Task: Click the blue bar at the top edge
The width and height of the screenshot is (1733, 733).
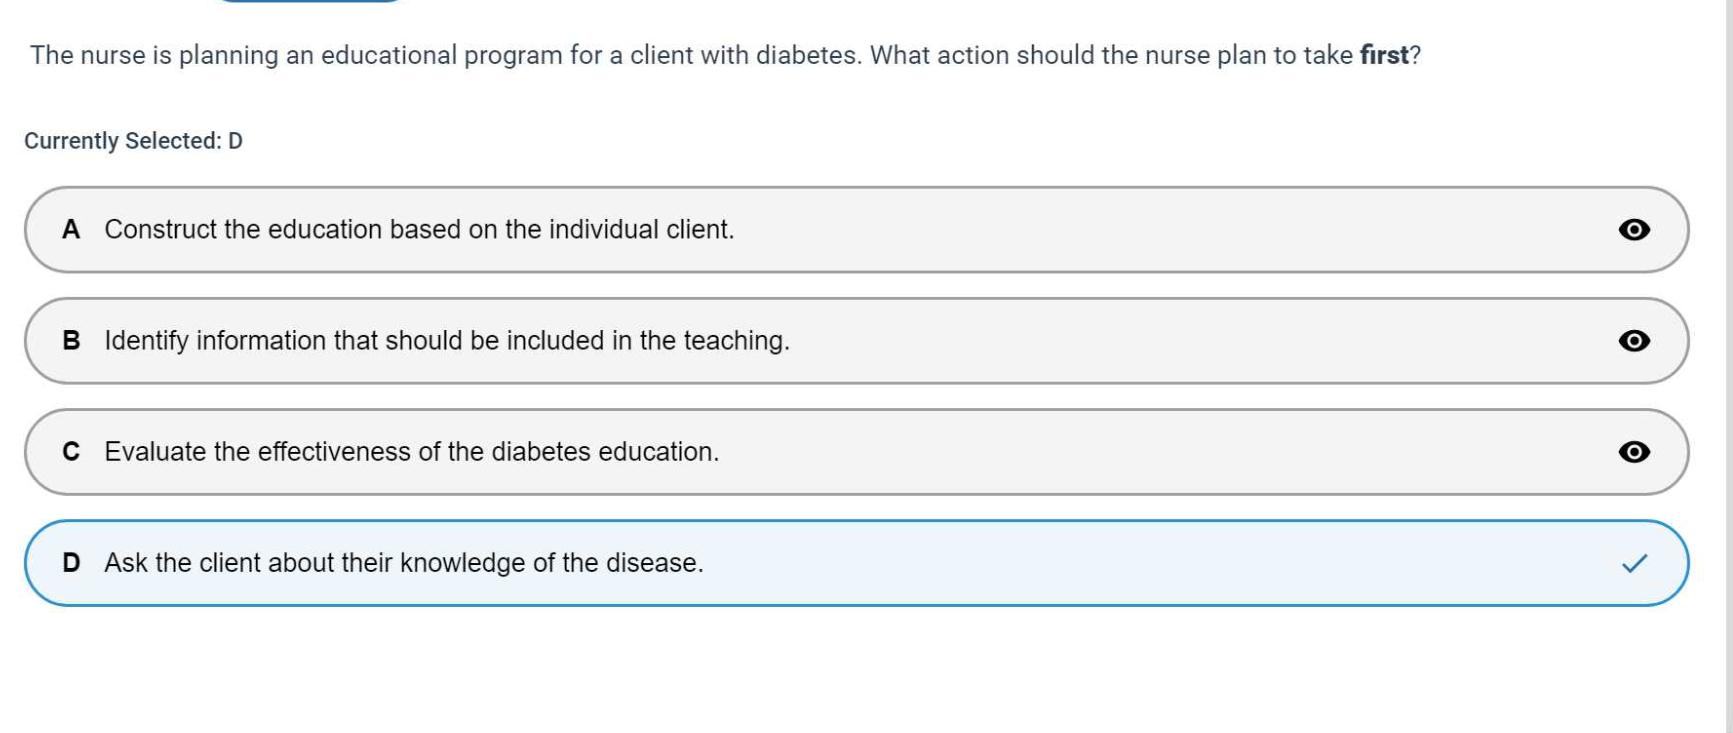Action: [309, 1]
